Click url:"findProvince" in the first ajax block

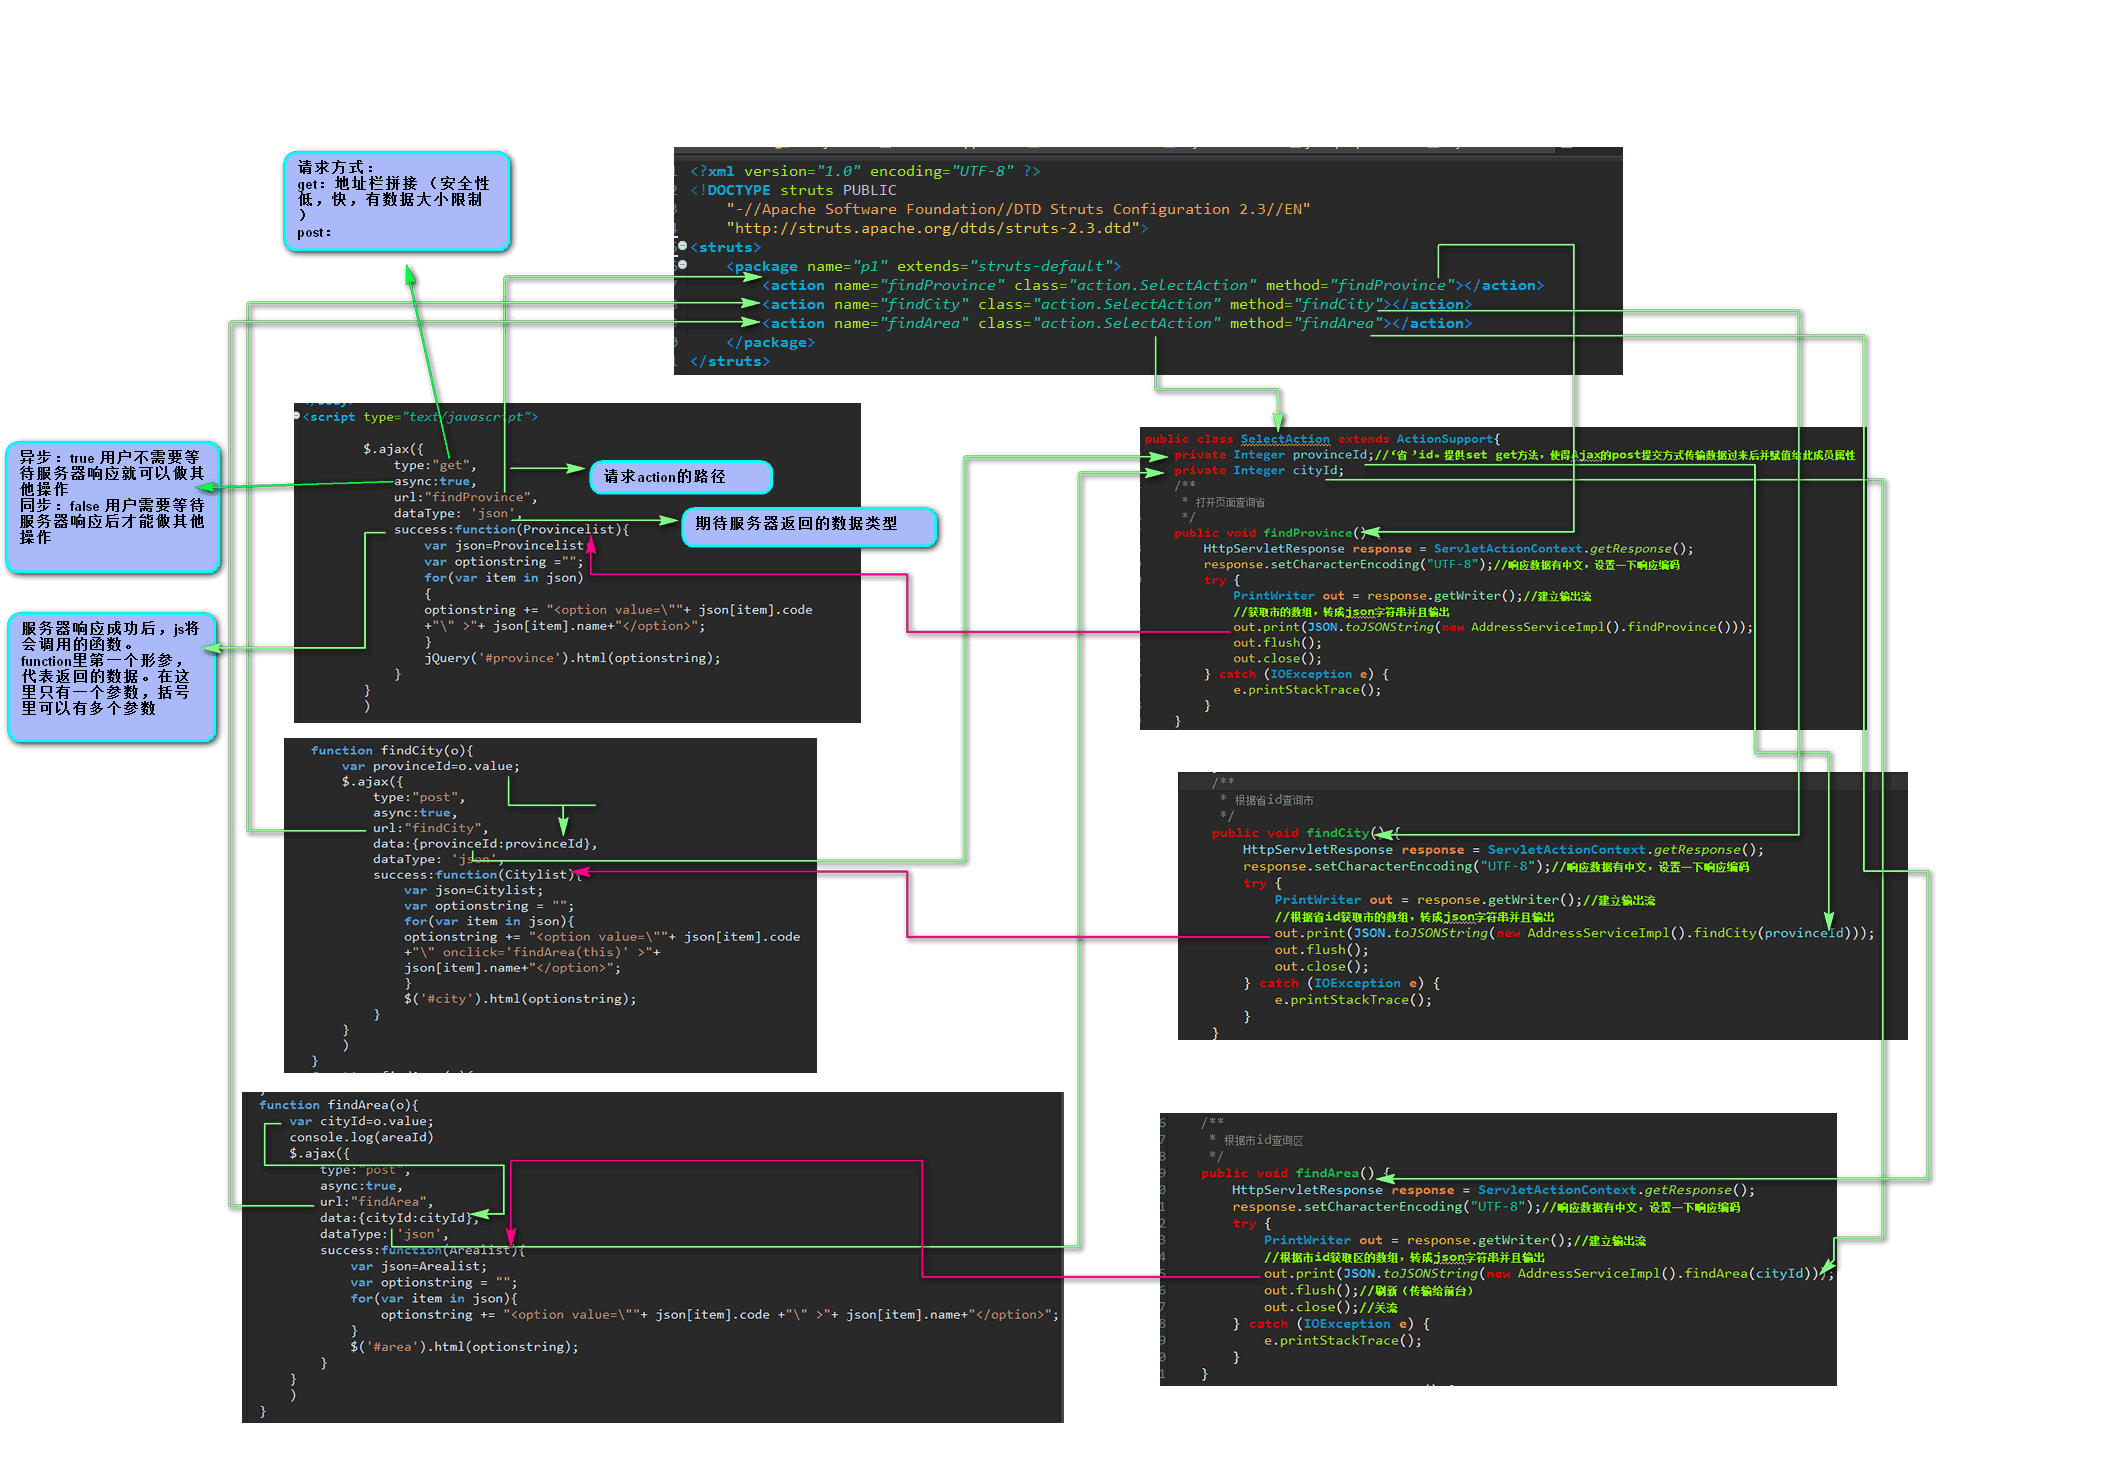tap(465, 497)
